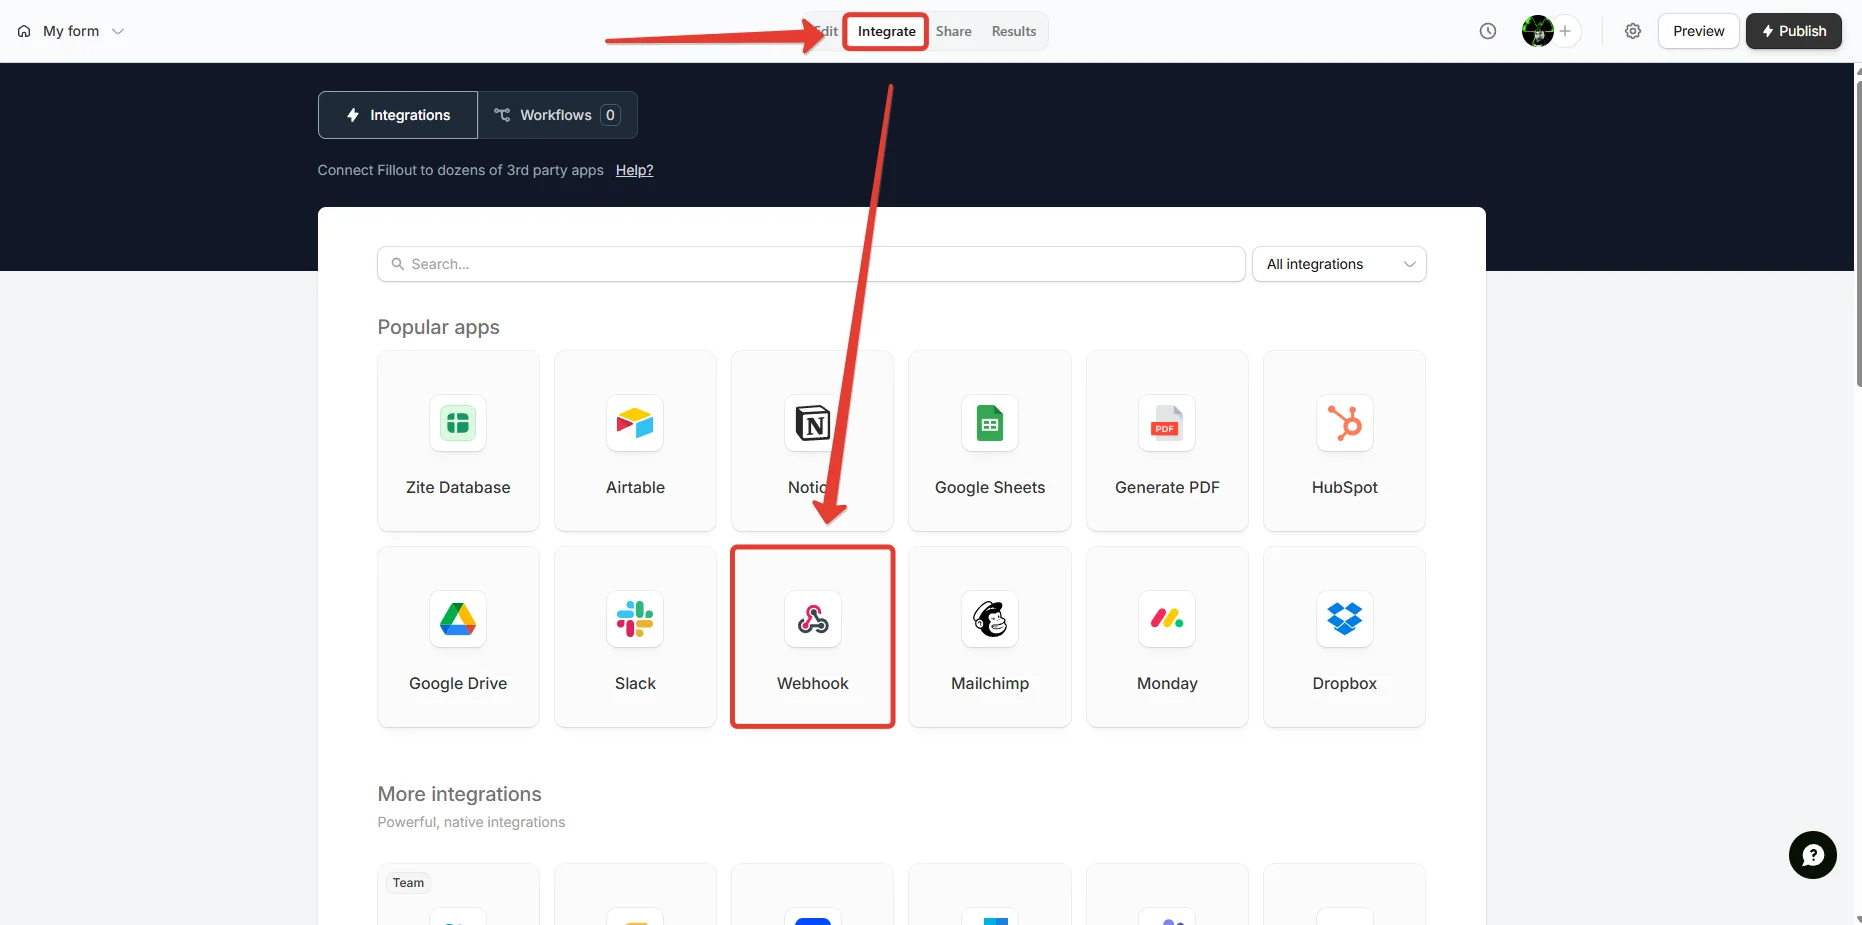Switch to the Integrate tab
The width and height of the screenshot is (1862, 925).
[886, 31]
